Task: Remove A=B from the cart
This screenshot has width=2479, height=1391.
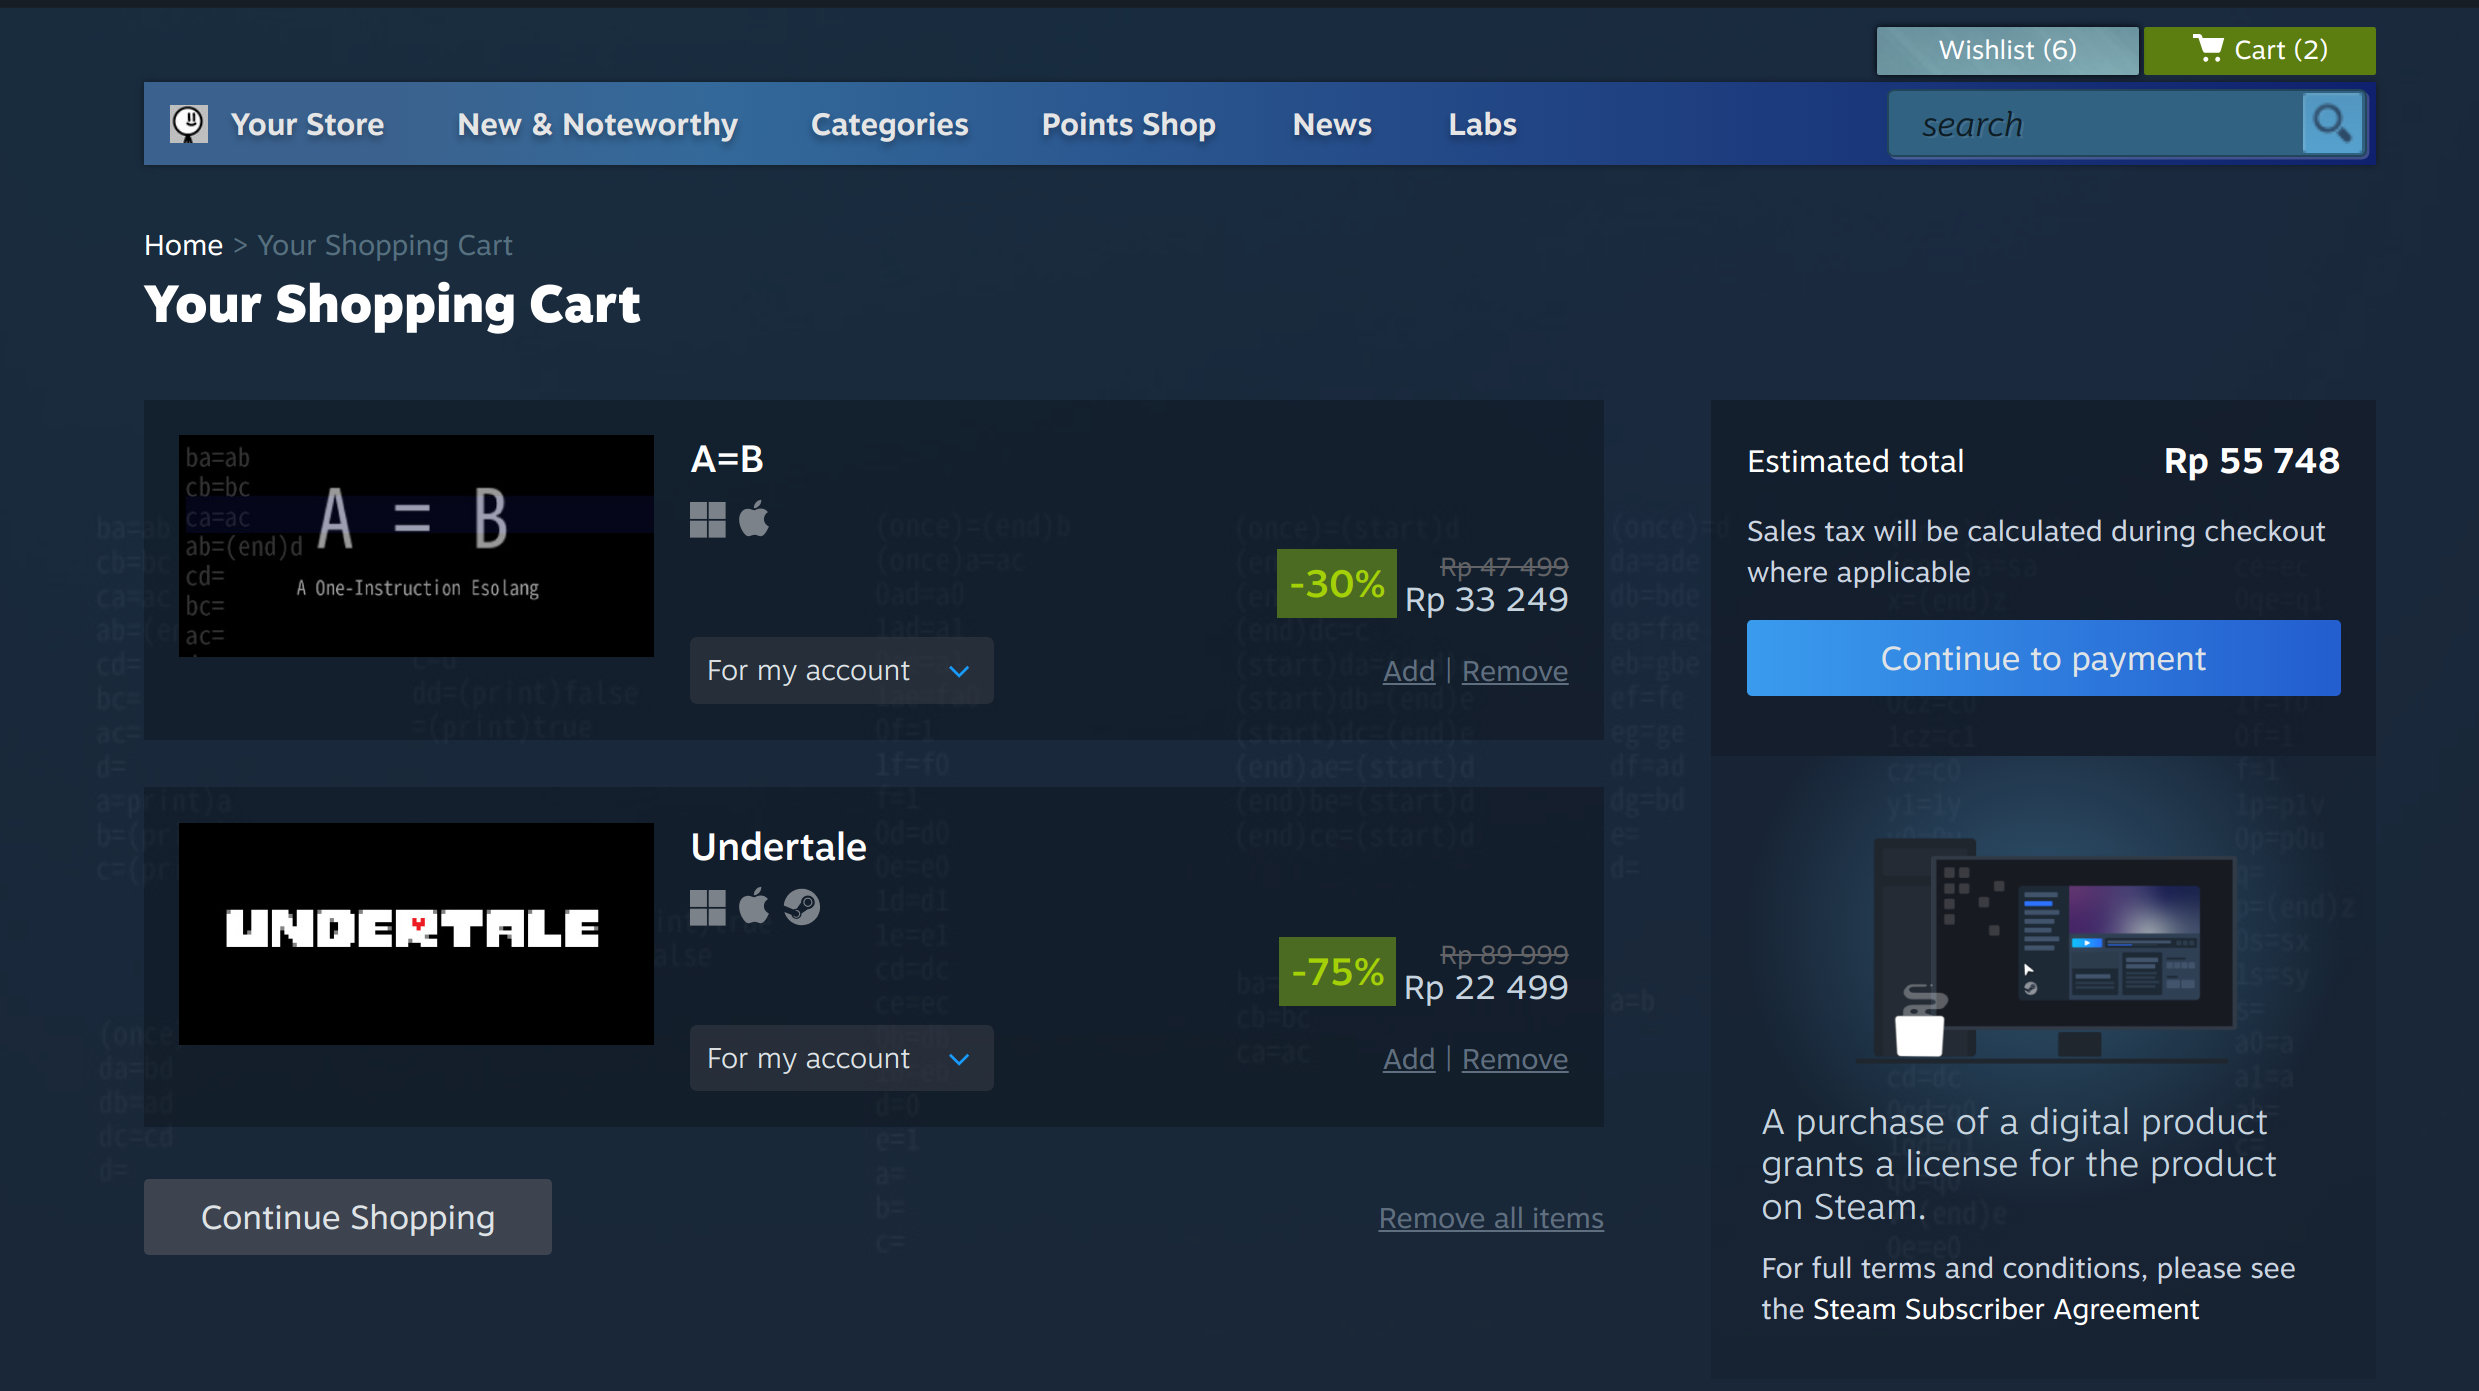Action: (x=1514, y=671)
